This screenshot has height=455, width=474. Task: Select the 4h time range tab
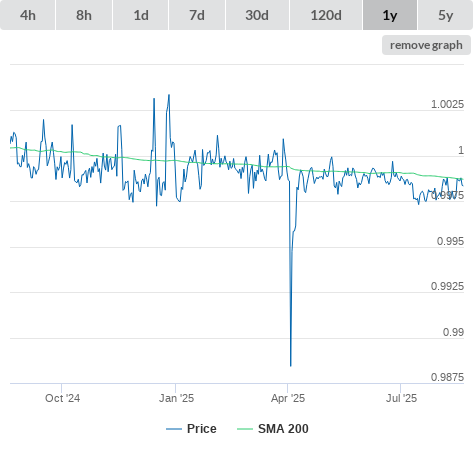pyautogui.click(x=28, y=15)
